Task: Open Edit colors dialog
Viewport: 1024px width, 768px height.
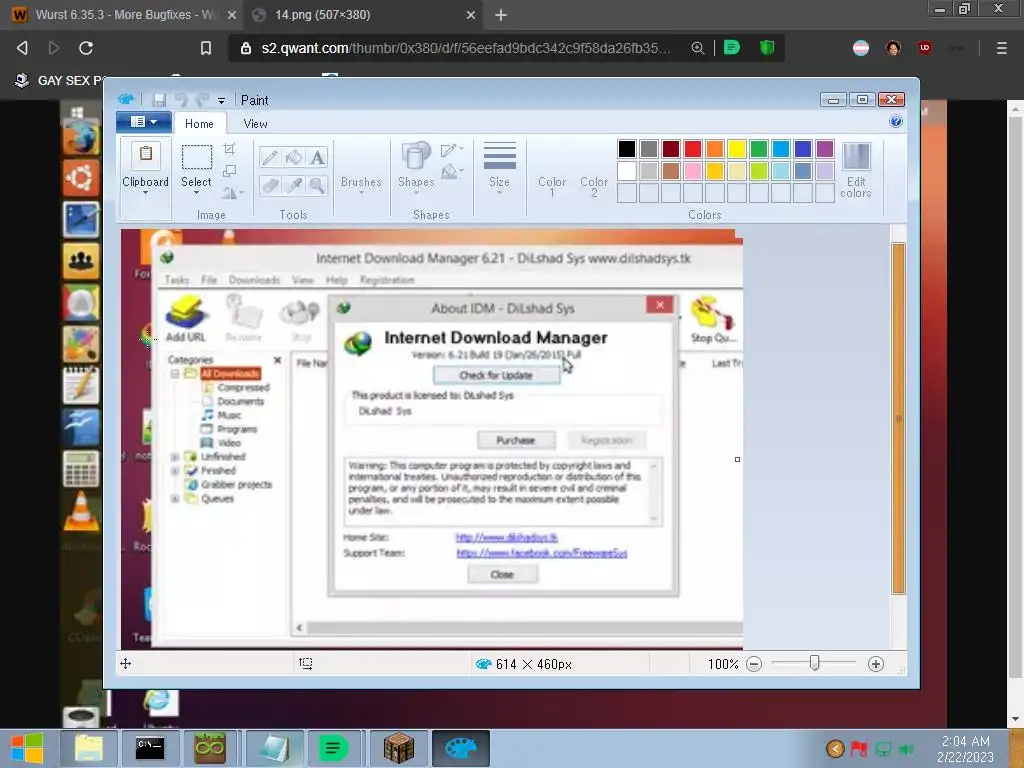Action: 856,170
